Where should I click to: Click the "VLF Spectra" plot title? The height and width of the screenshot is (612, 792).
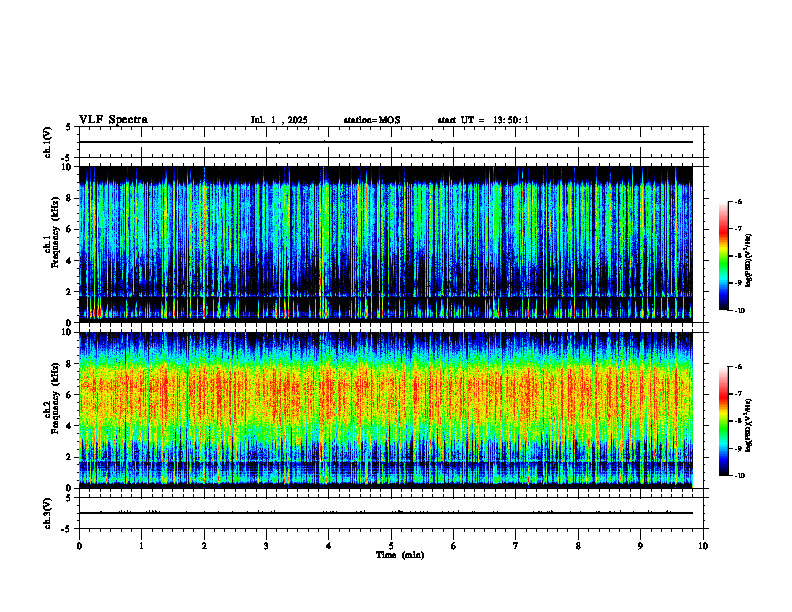(x=113, y=120)
